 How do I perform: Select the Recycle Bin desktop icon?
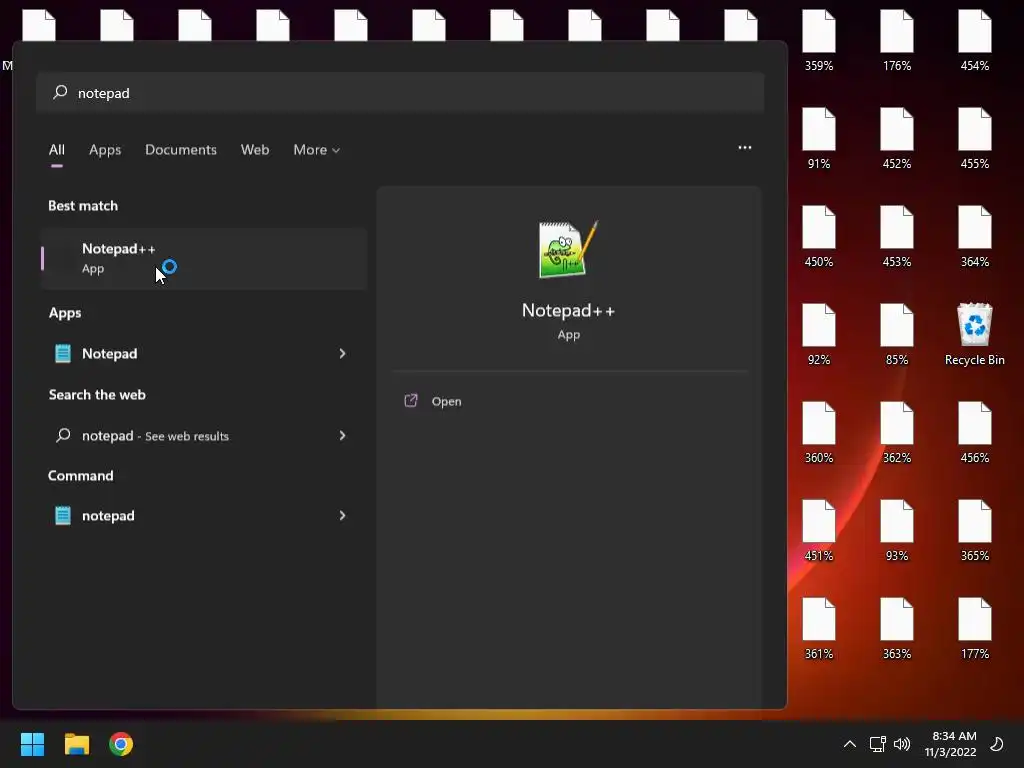coord(974,334)
